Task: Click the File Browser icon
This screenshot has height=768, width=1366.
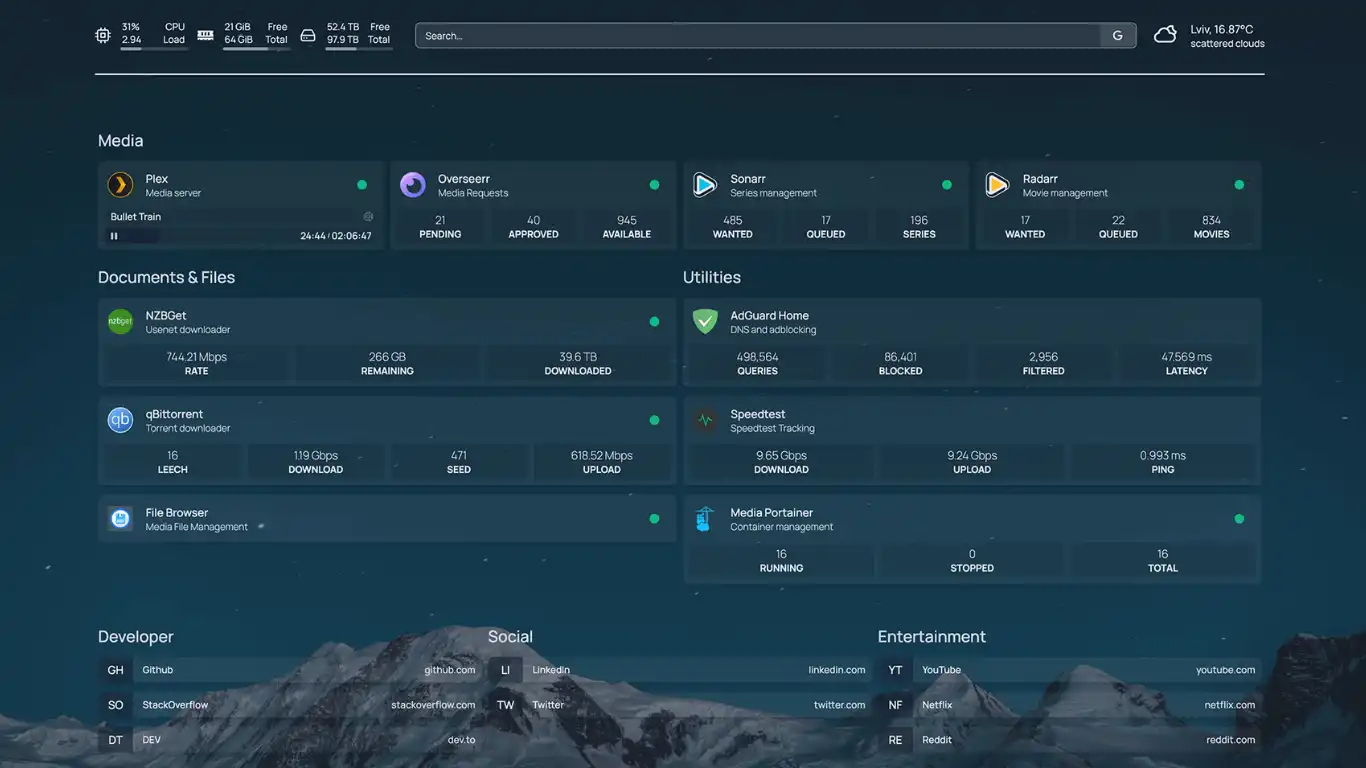Action: (x=120, y=519)
